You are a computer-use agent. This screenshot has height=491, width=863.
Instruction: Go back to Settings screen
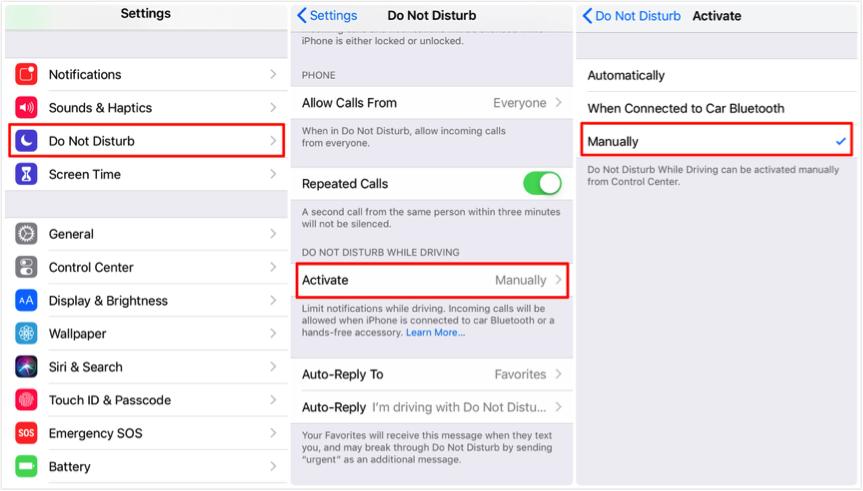[x=328, y=16]
